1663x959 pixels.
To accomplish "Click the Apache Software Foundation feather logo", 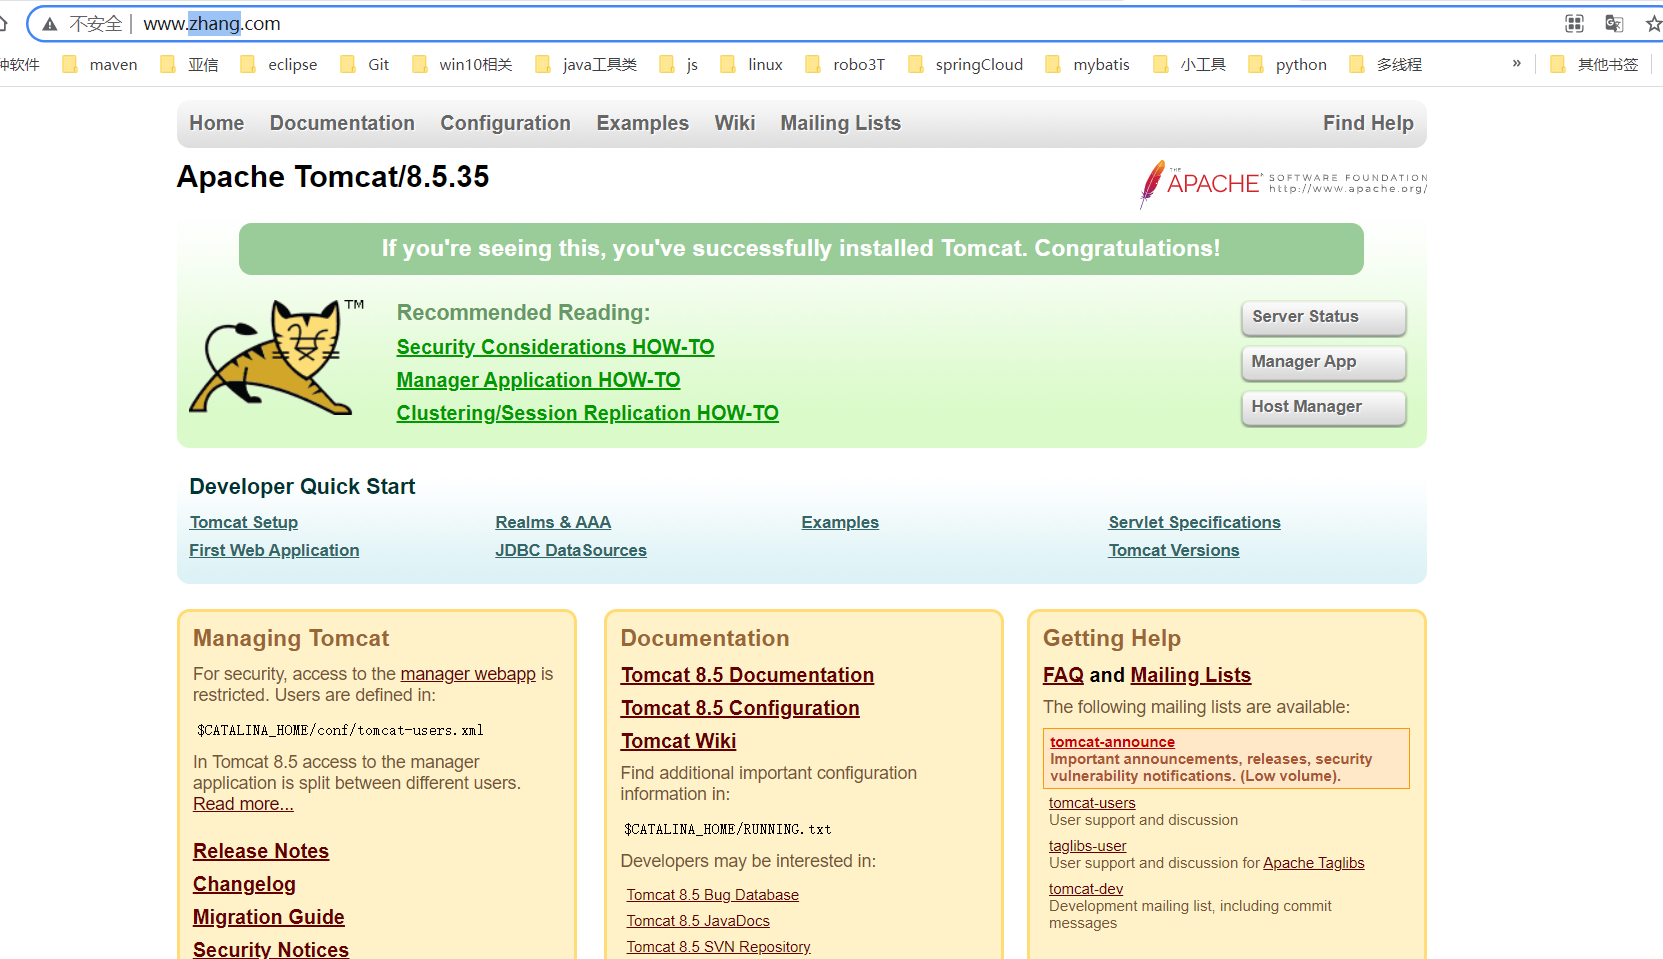I will pos(1283,184).
